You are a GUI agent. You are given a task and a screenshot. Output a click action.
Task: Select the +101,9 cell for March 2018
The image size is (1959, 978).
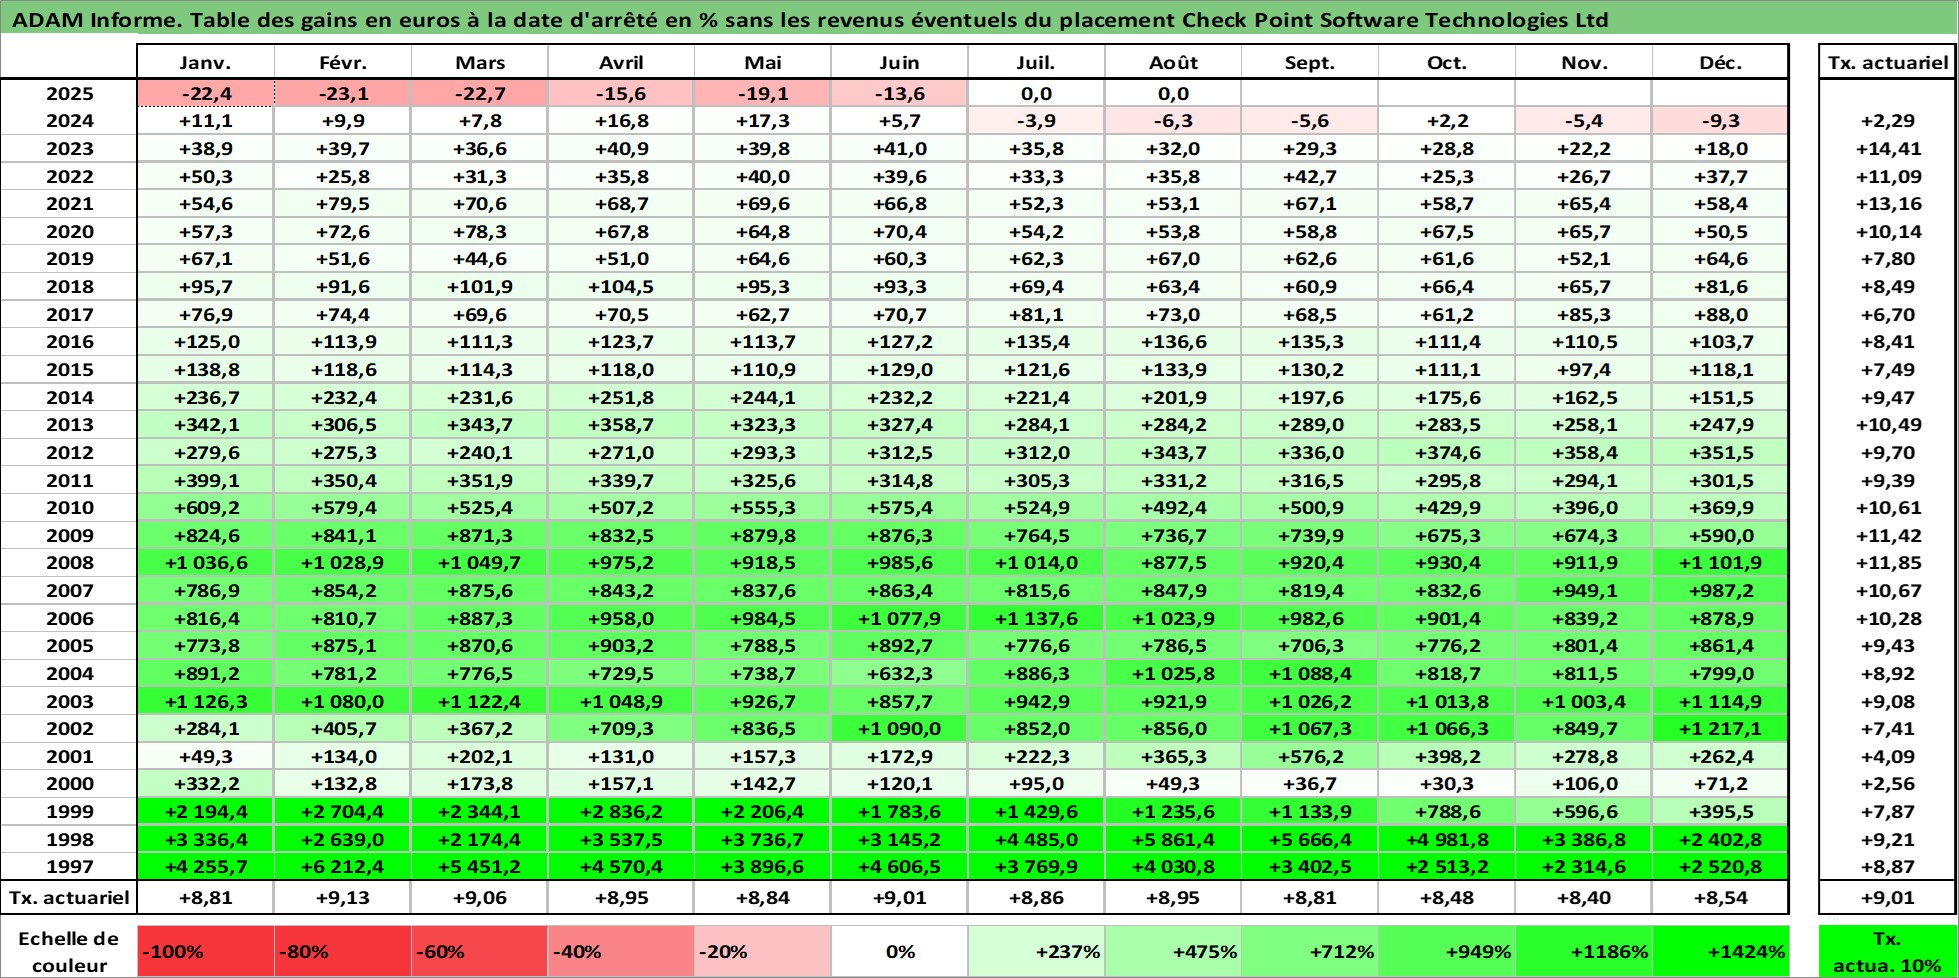(479, 287)
